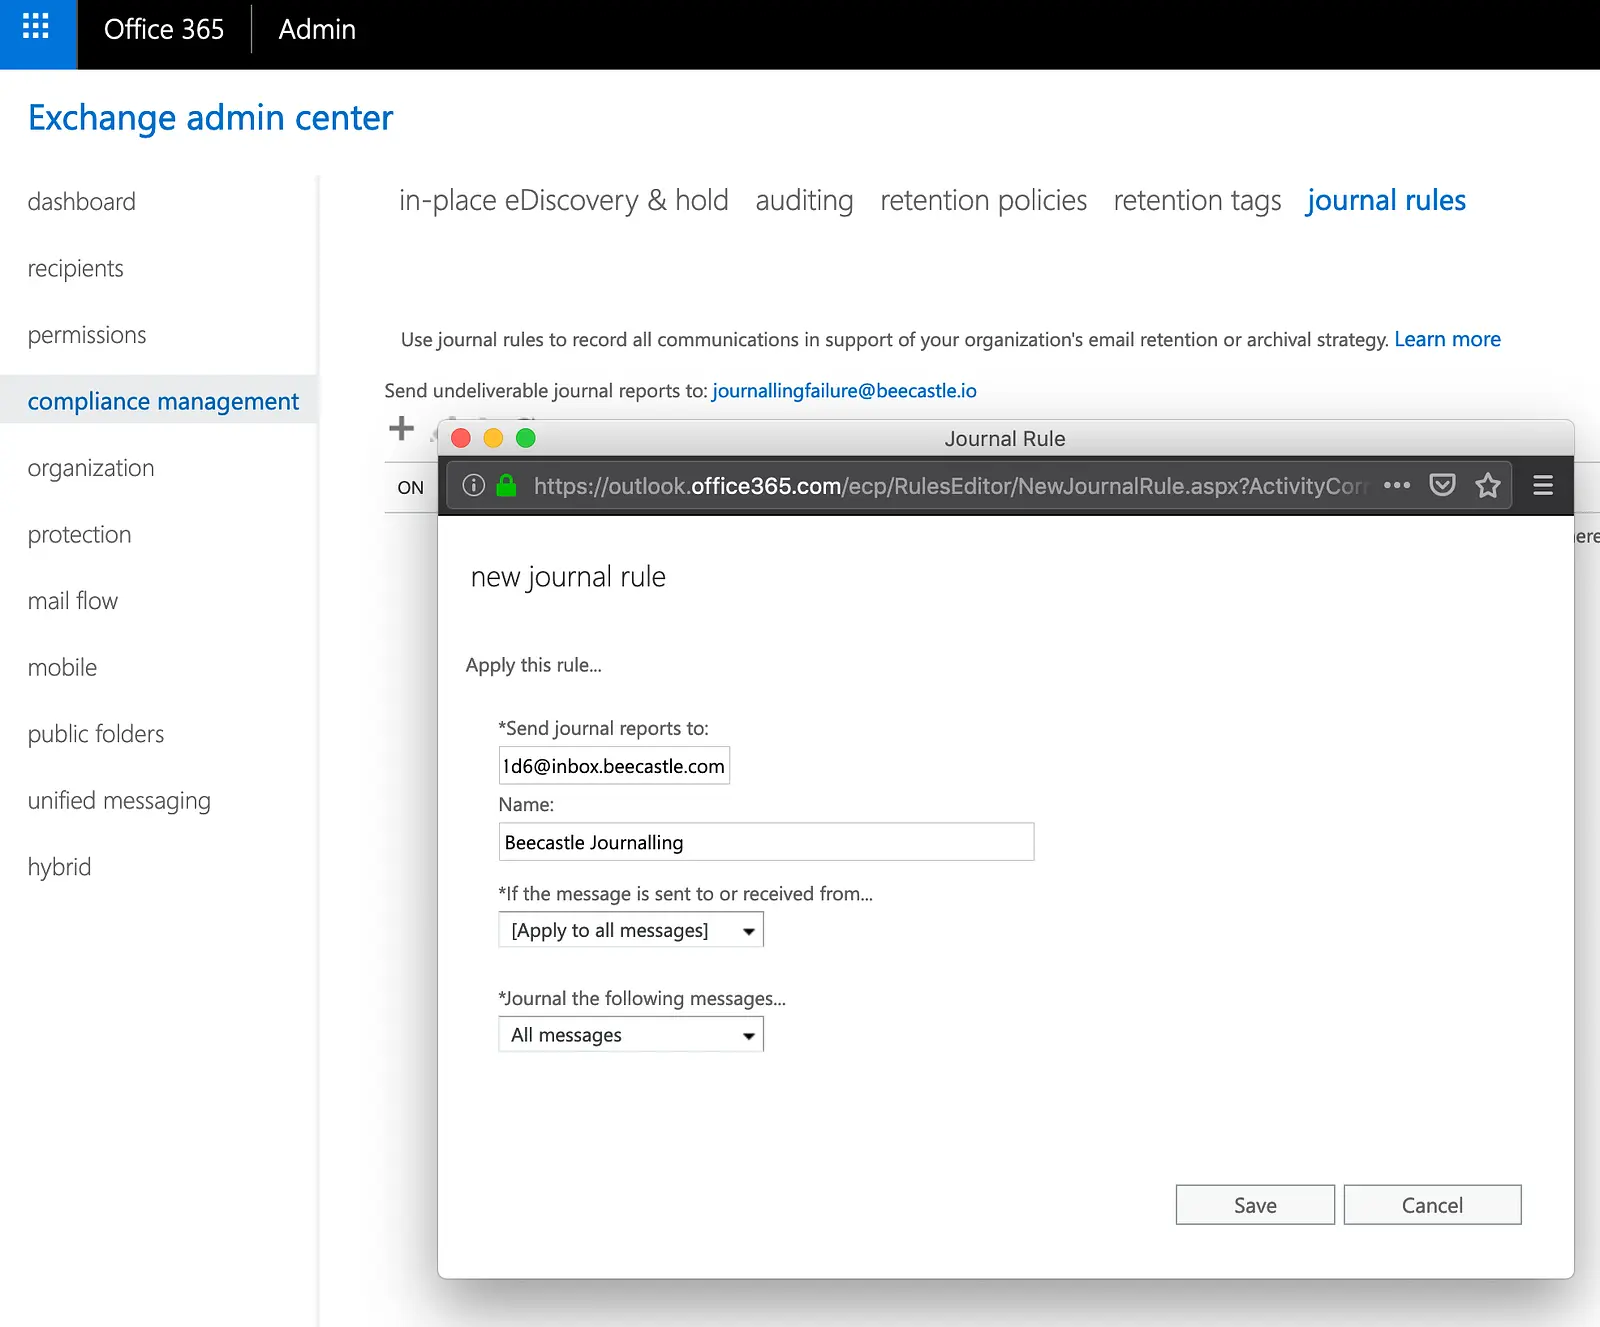Image resolution: width=1600 pixels, height=1327 pixels.
Task: Follow the Learn more link
Action: tap(1447, 339)
